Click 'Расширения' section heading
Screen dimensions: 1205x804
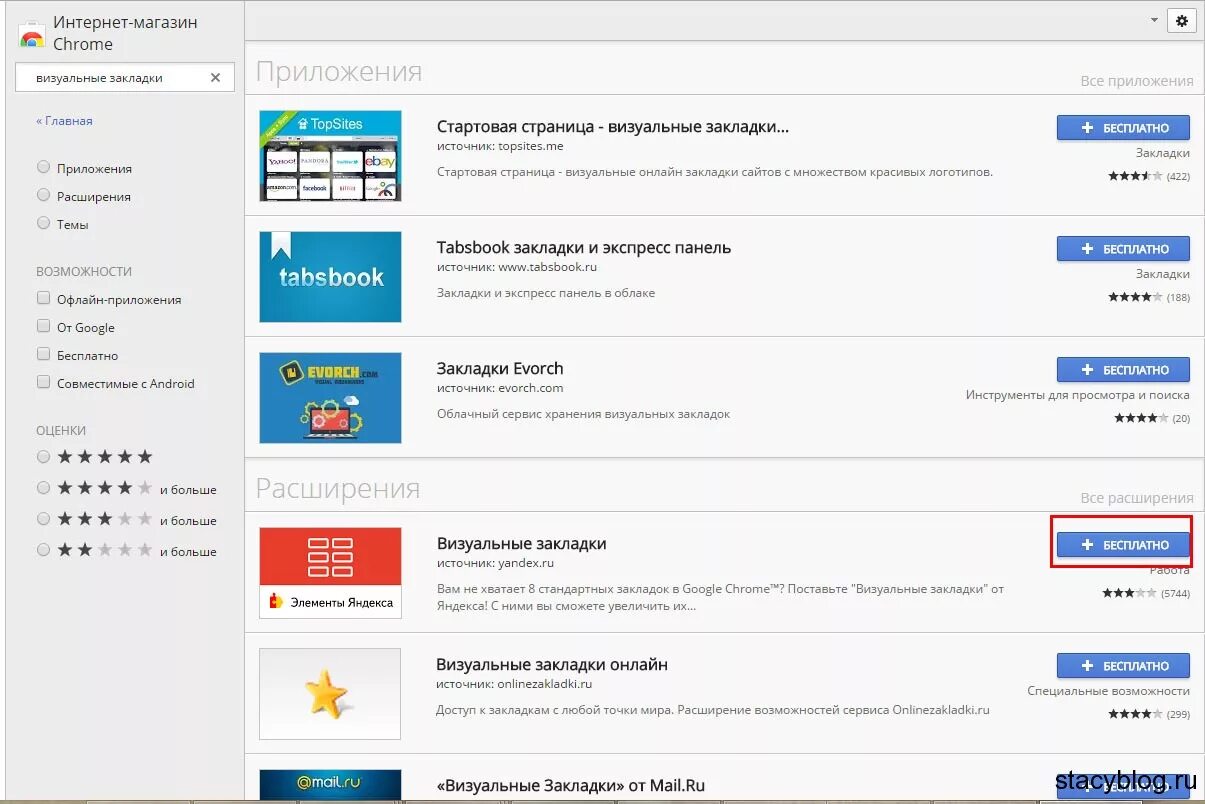point(338,489)
